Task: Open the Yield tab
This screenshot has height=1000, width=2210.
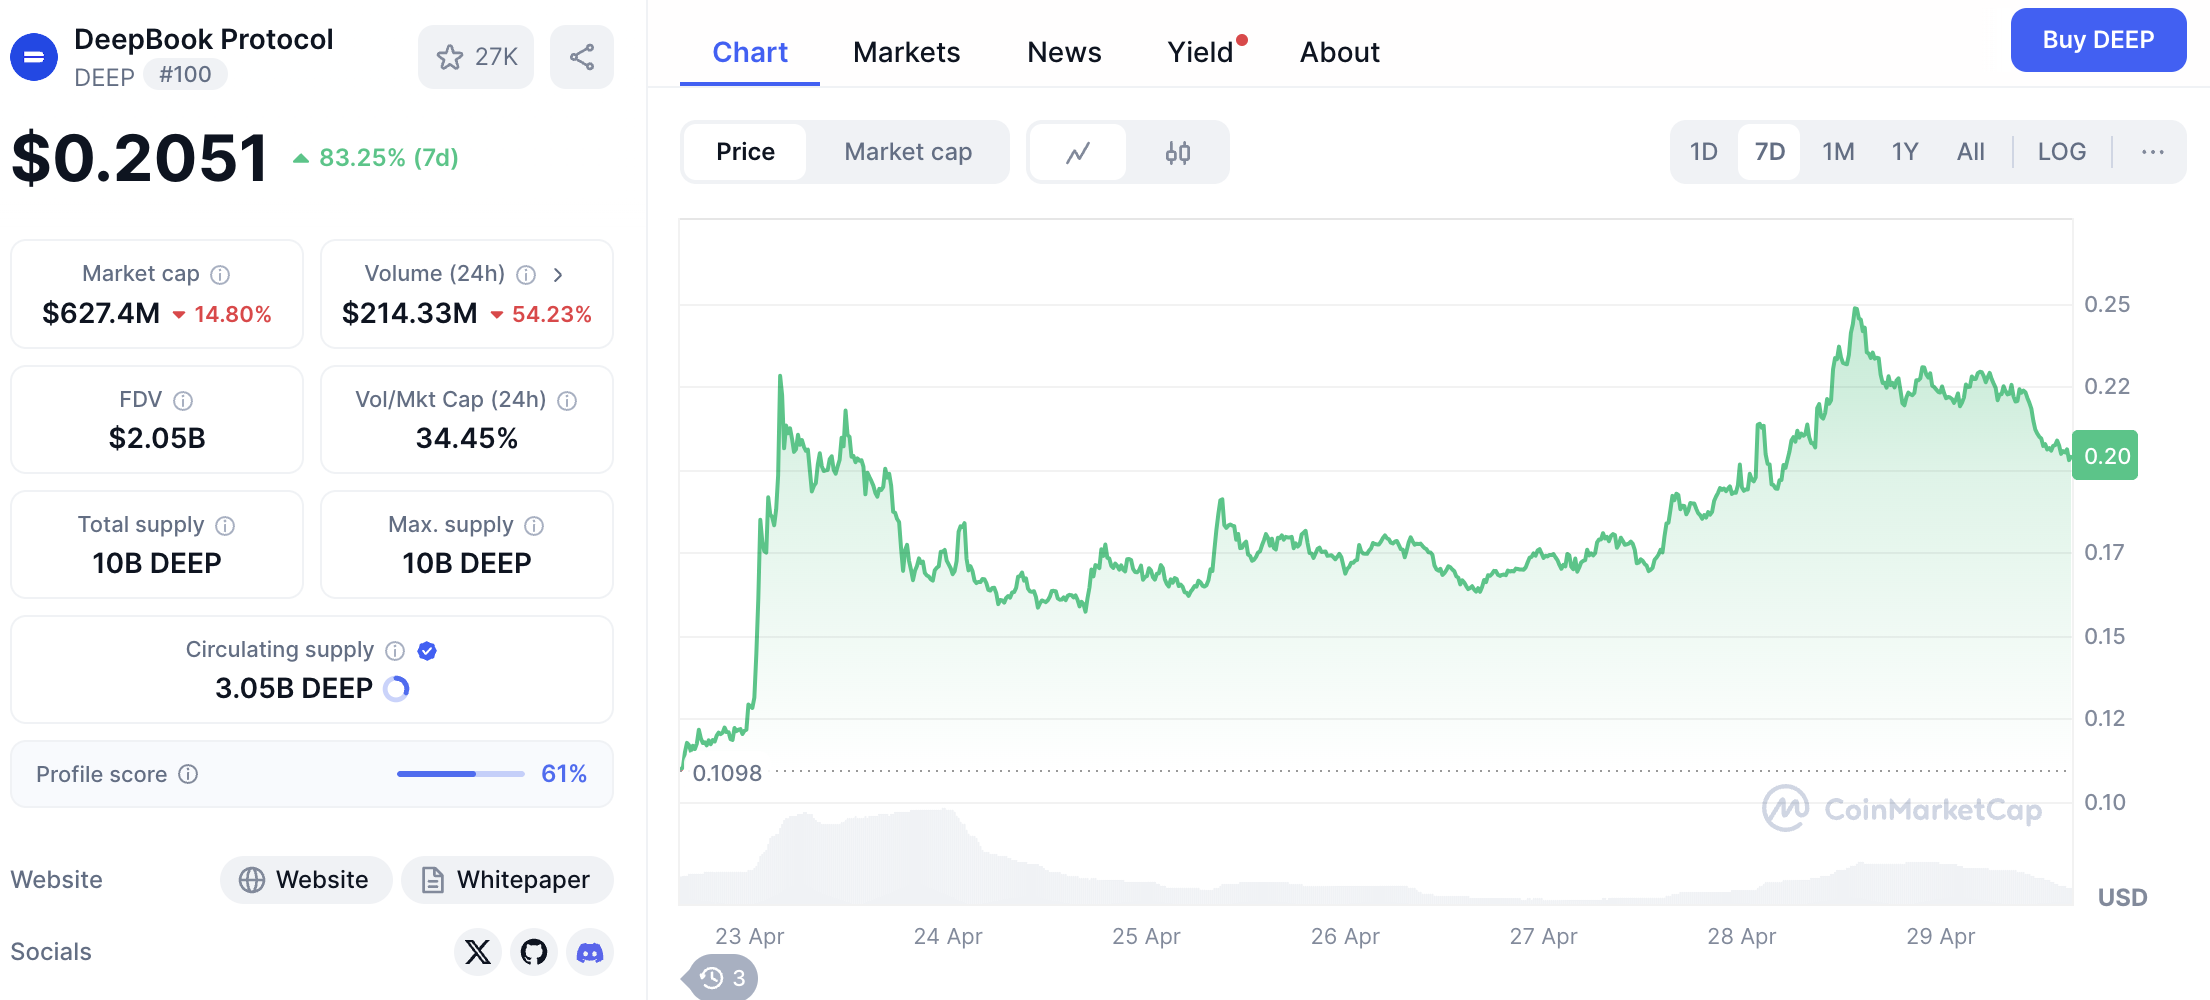Action: (1200, 52)
